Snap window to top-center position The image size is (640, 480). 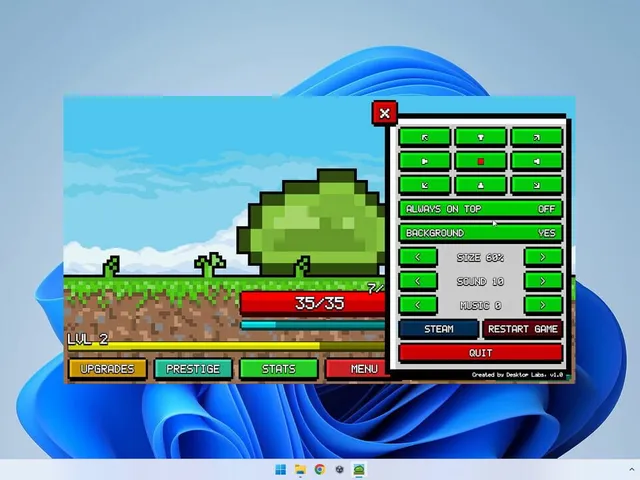coord(480,137)
